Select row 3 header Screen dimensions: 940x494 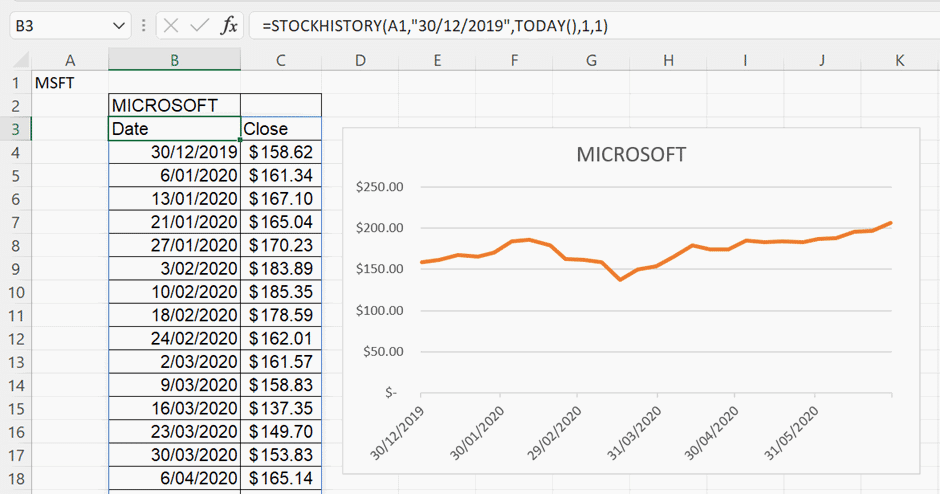16,128
